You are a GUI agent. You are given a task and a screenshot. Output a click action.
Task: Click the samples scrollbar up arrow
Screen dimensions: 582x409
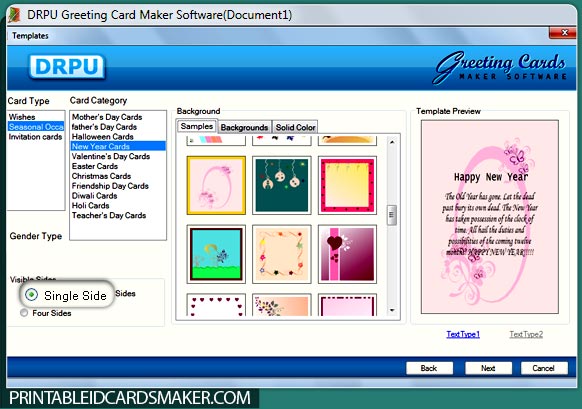pyautogui.click(x=392, y=142)
